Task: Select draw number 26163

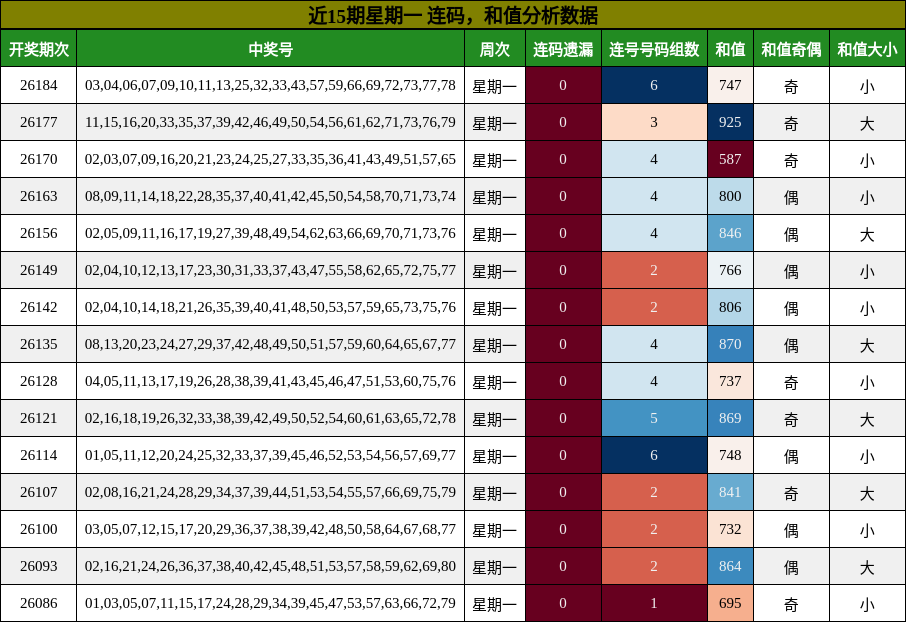Action: (x=39, y=197)
